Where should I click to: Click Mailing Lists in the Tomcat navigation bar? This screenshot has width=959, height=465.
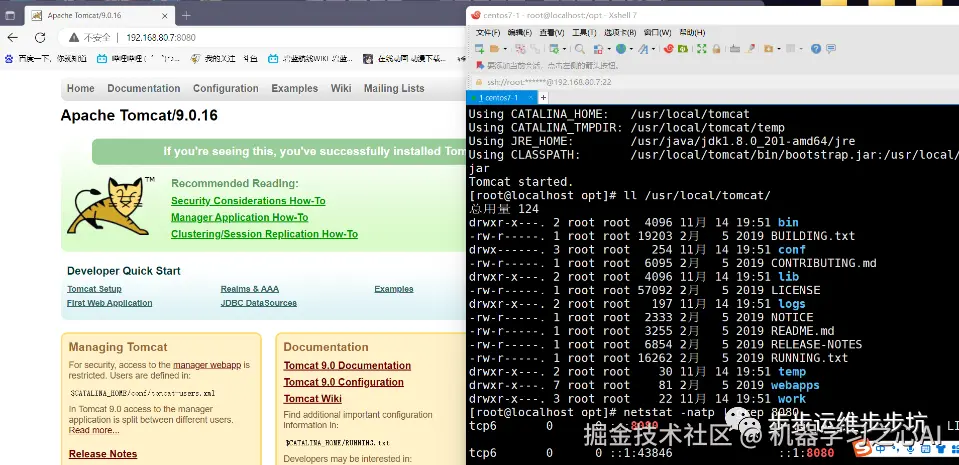click(x=394, y=88)
